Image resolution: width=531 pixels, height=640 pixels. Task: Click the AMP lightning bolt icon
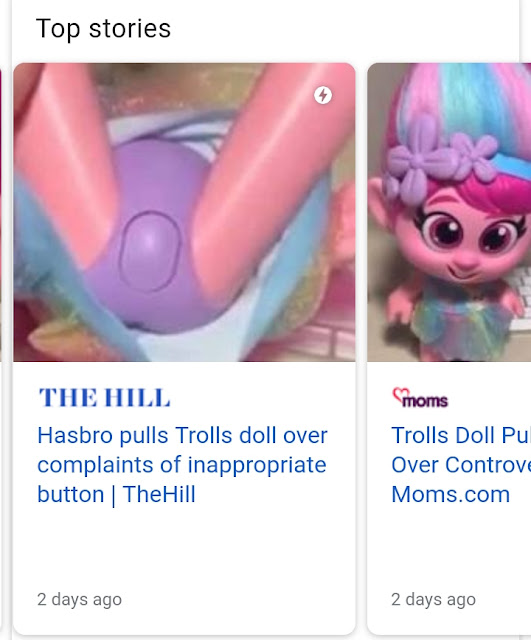(323, 96)
